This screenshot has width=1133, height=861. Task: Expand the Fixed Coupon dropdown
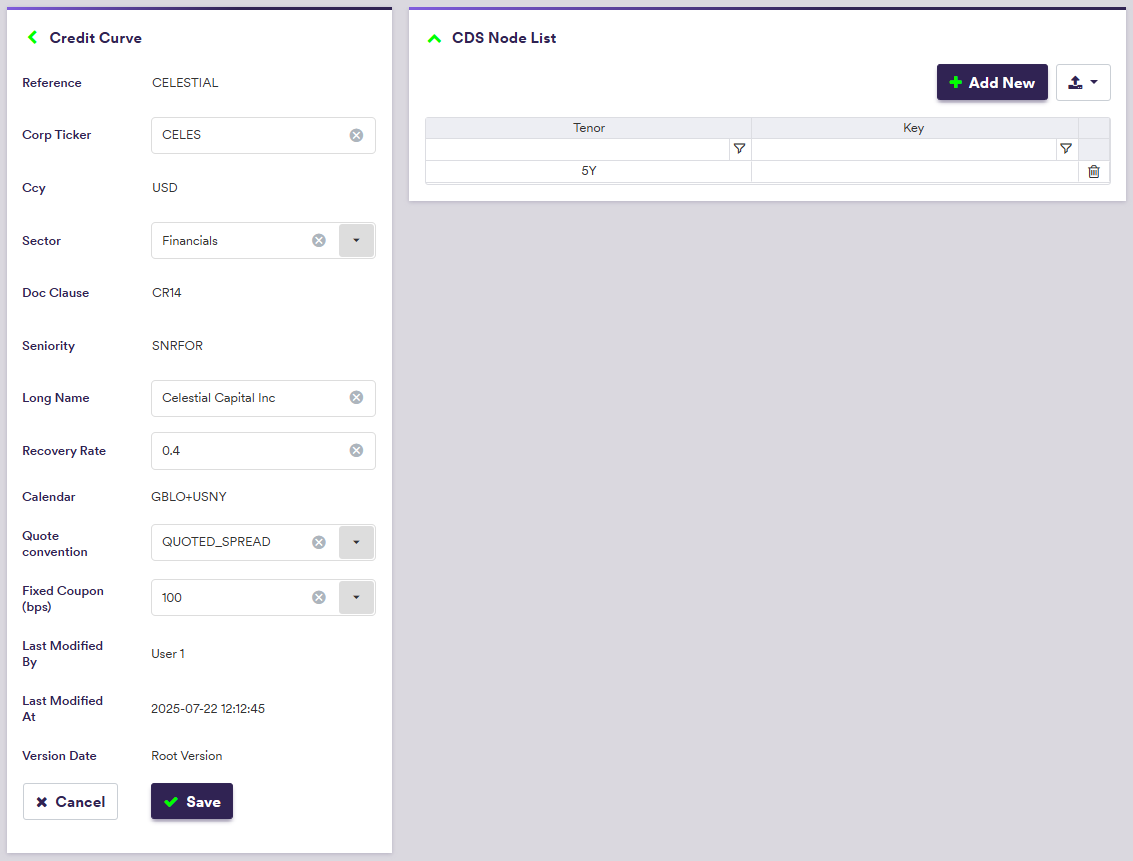[x=356, y=597]
